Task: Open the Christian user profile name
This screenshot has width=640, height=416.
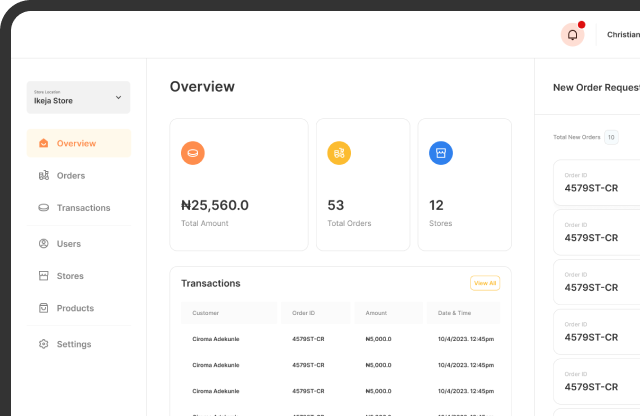Action: point(622,34)
